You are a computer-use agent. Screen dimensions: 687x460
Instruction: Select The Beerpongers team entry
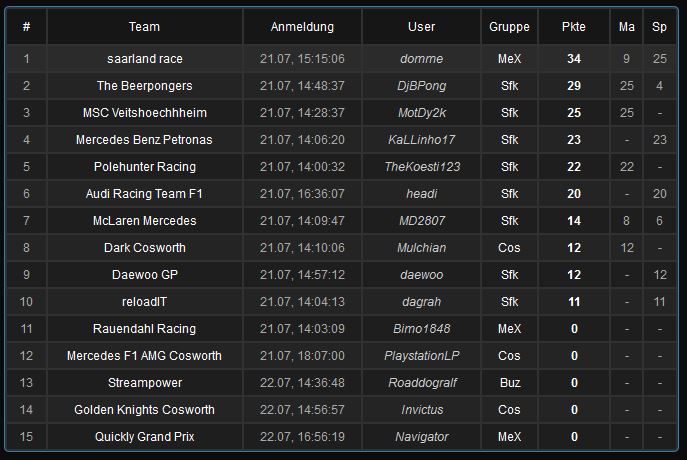pyautogui.click(x=145, y=86)
